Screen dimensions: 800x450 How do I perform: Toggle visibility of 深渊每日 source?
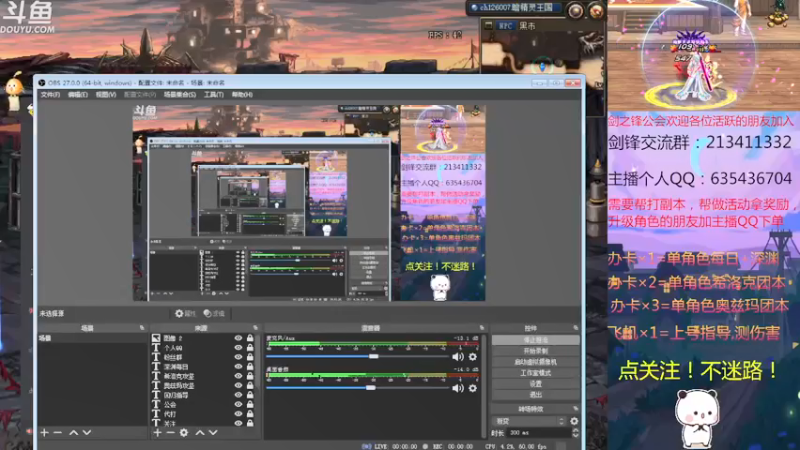point(238,366)
